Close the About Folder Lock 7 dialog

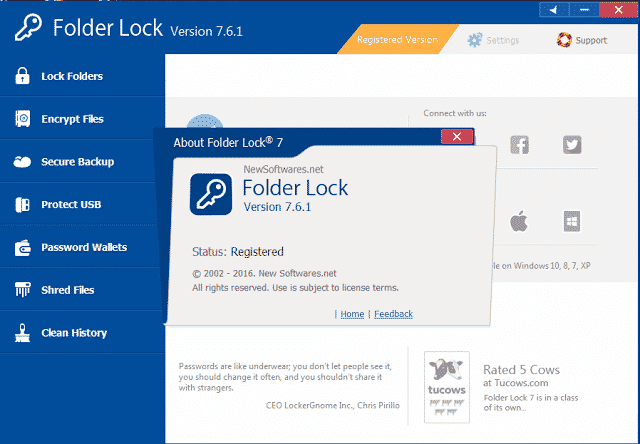click(457, 137)
